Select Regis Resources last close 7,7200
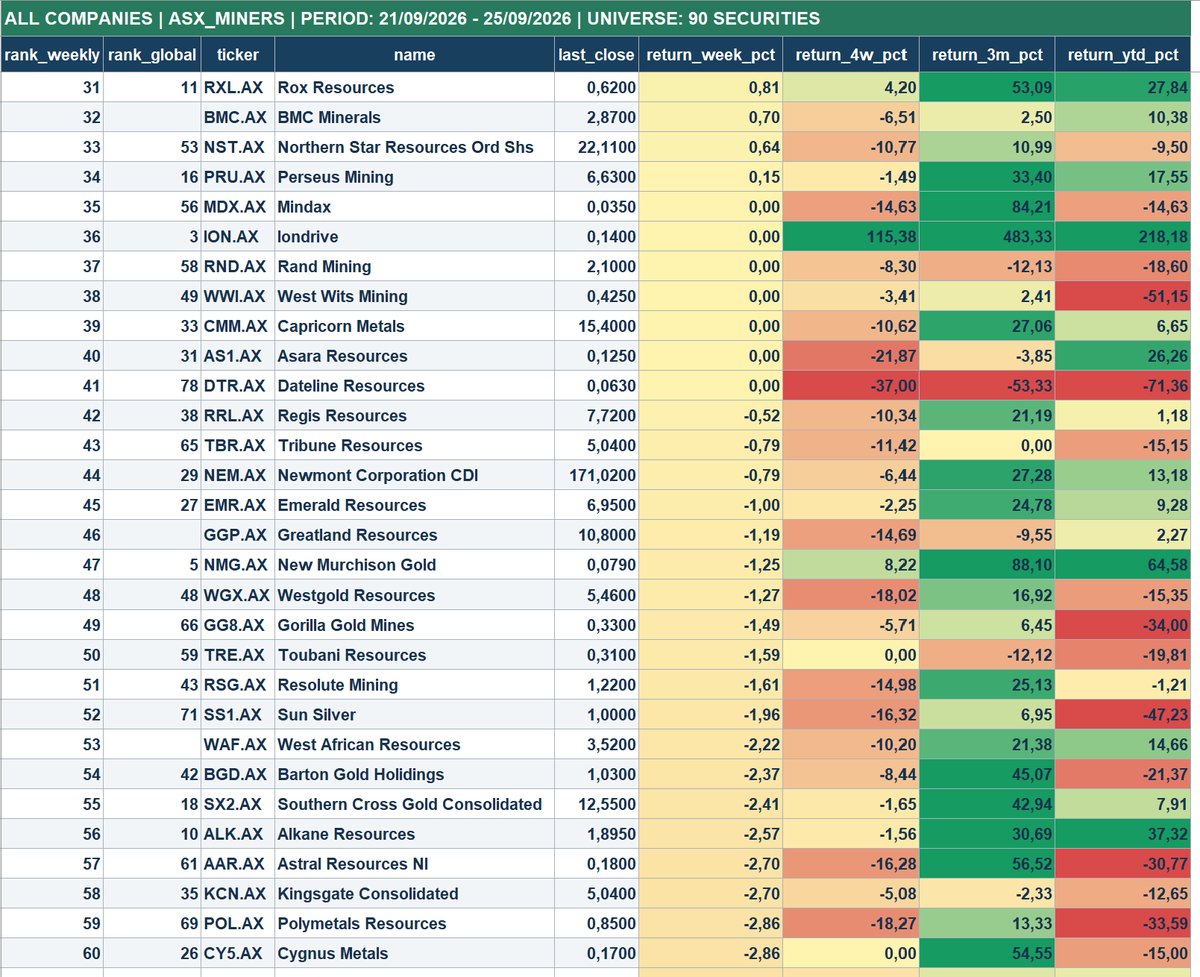 coord(596,416)
